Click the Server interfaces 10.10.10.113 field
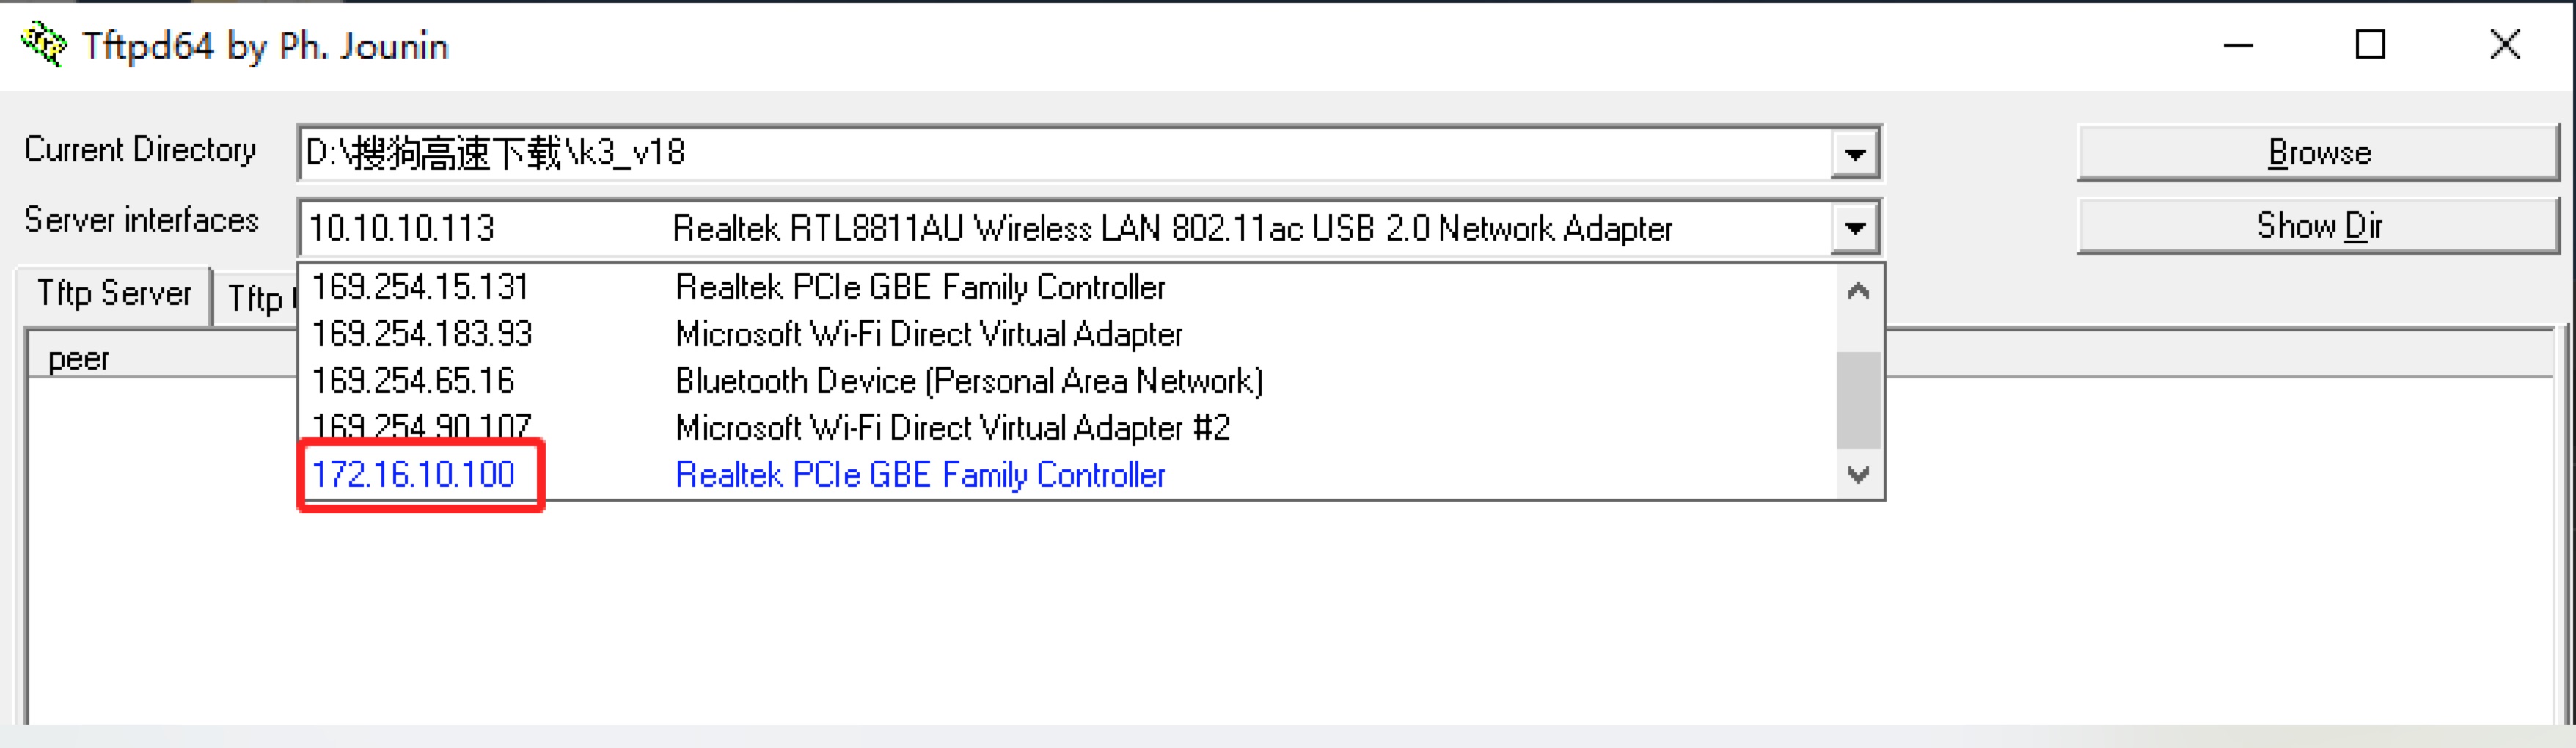Screen dimensions: 2576x748 (1065, 228)
